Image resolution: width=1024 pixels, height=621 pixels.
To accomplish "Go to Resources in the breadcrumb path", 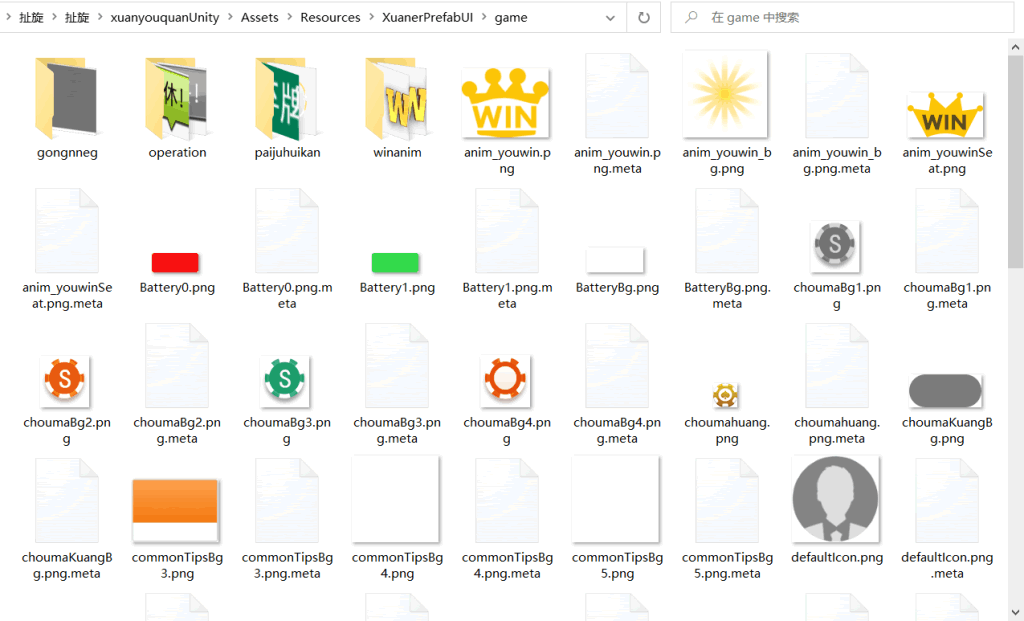I will point(330,18).
